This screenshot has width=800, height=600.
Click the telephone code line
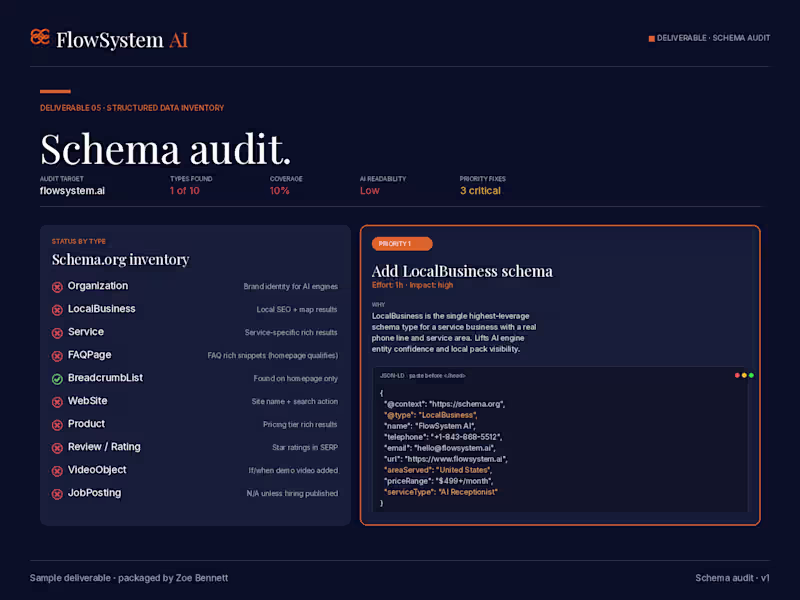coord(443,437)
